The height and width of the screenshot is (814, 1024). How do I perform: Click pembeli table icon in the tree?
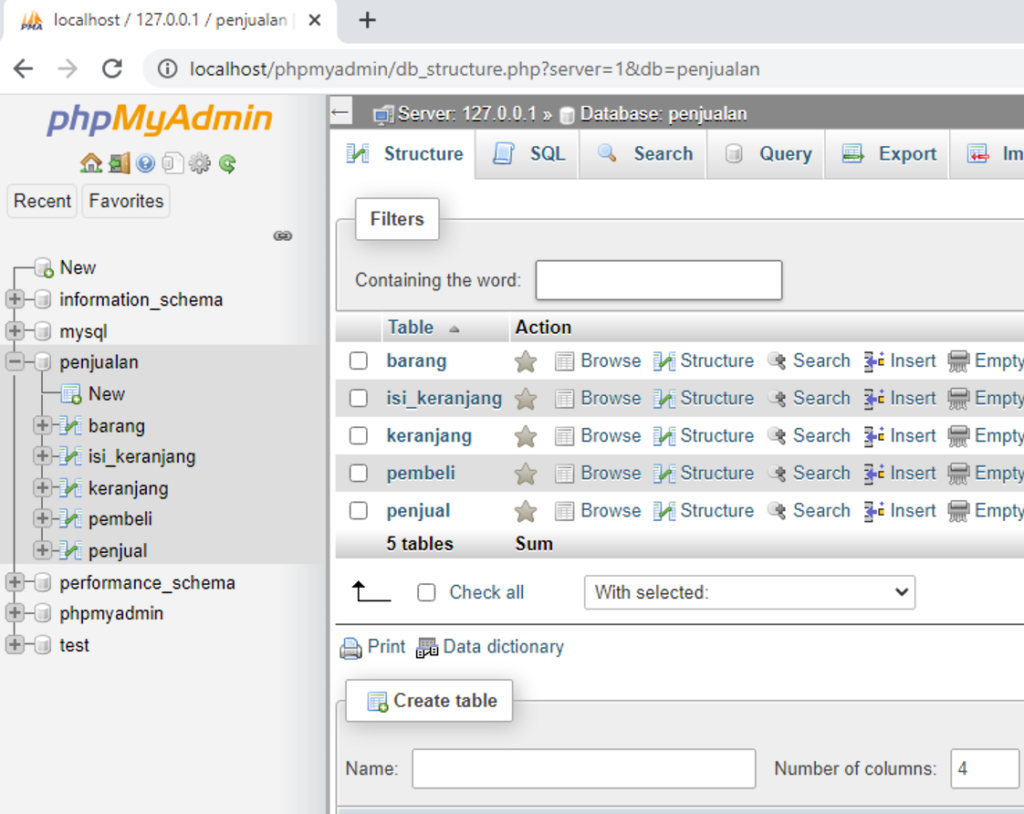tap(71, 519)
